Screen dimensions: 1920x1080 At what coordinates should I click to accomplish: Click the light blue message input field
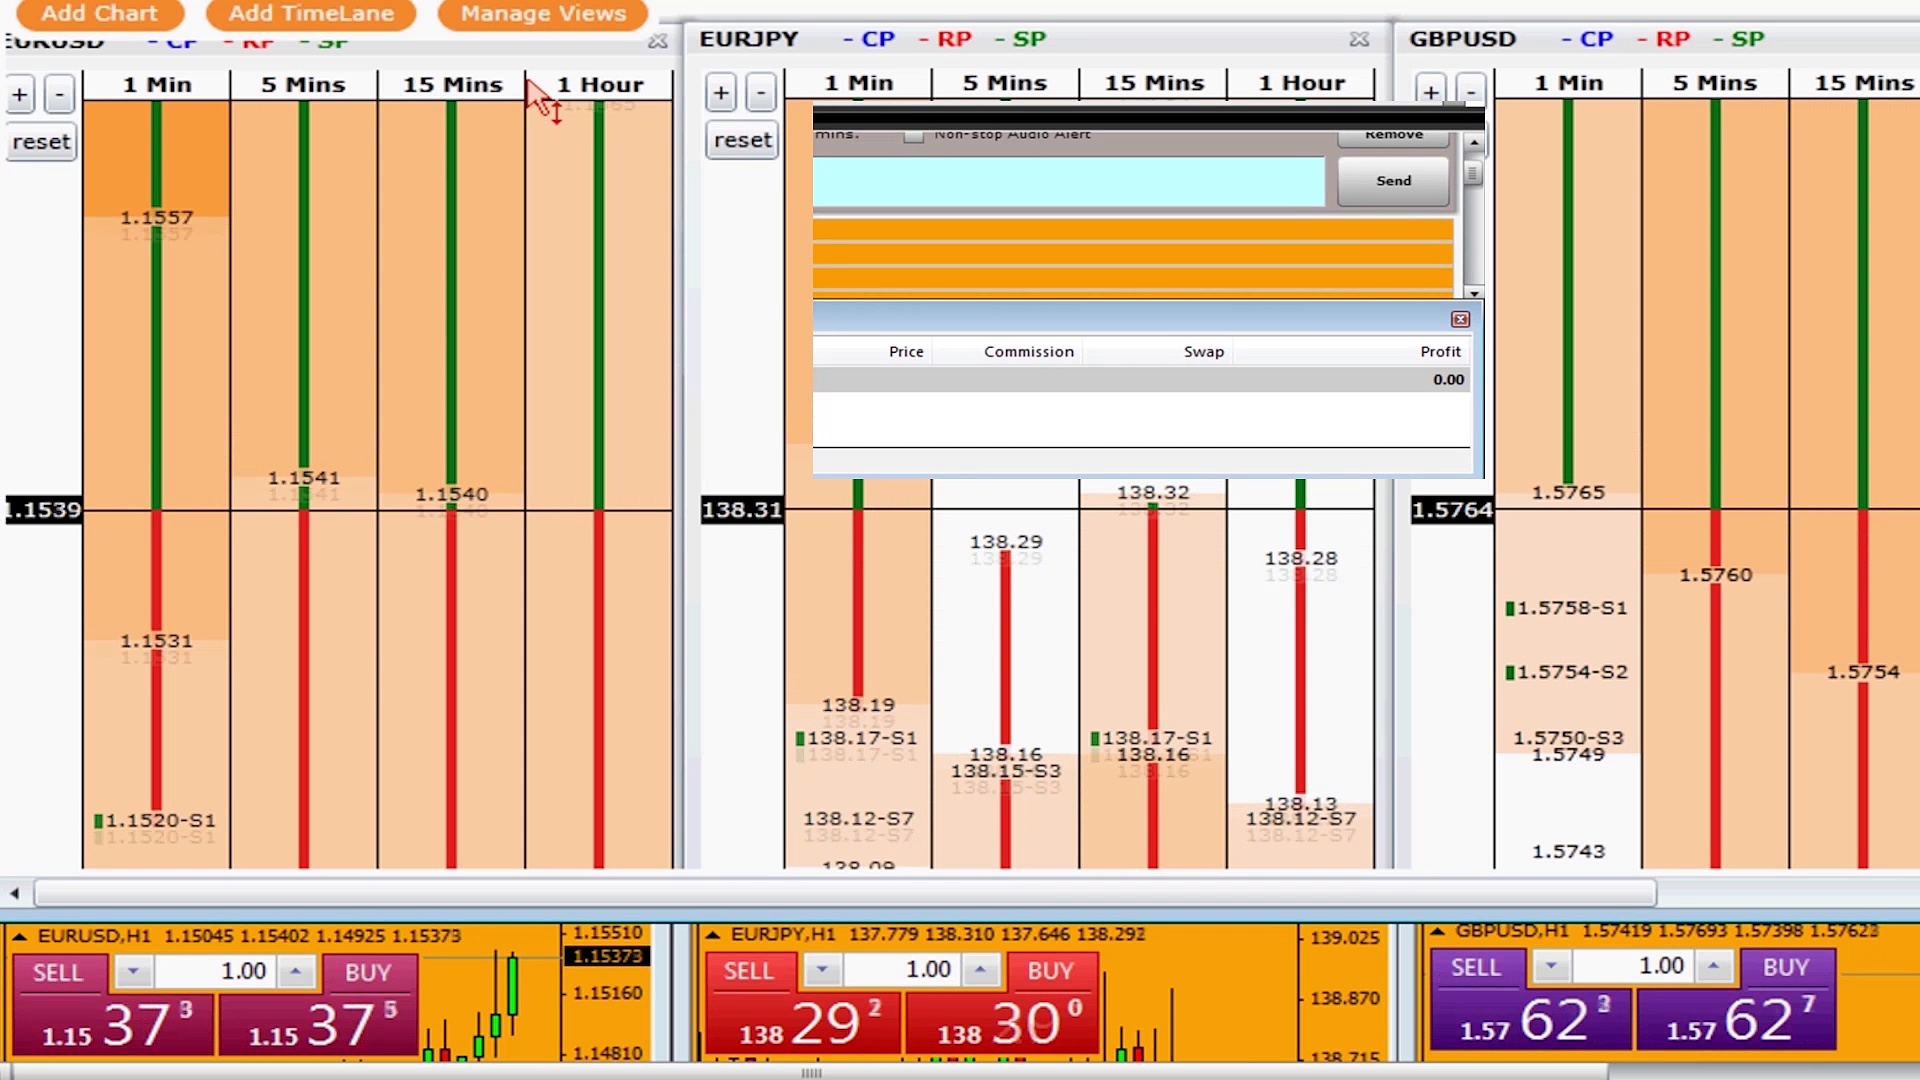point(1069,181)
